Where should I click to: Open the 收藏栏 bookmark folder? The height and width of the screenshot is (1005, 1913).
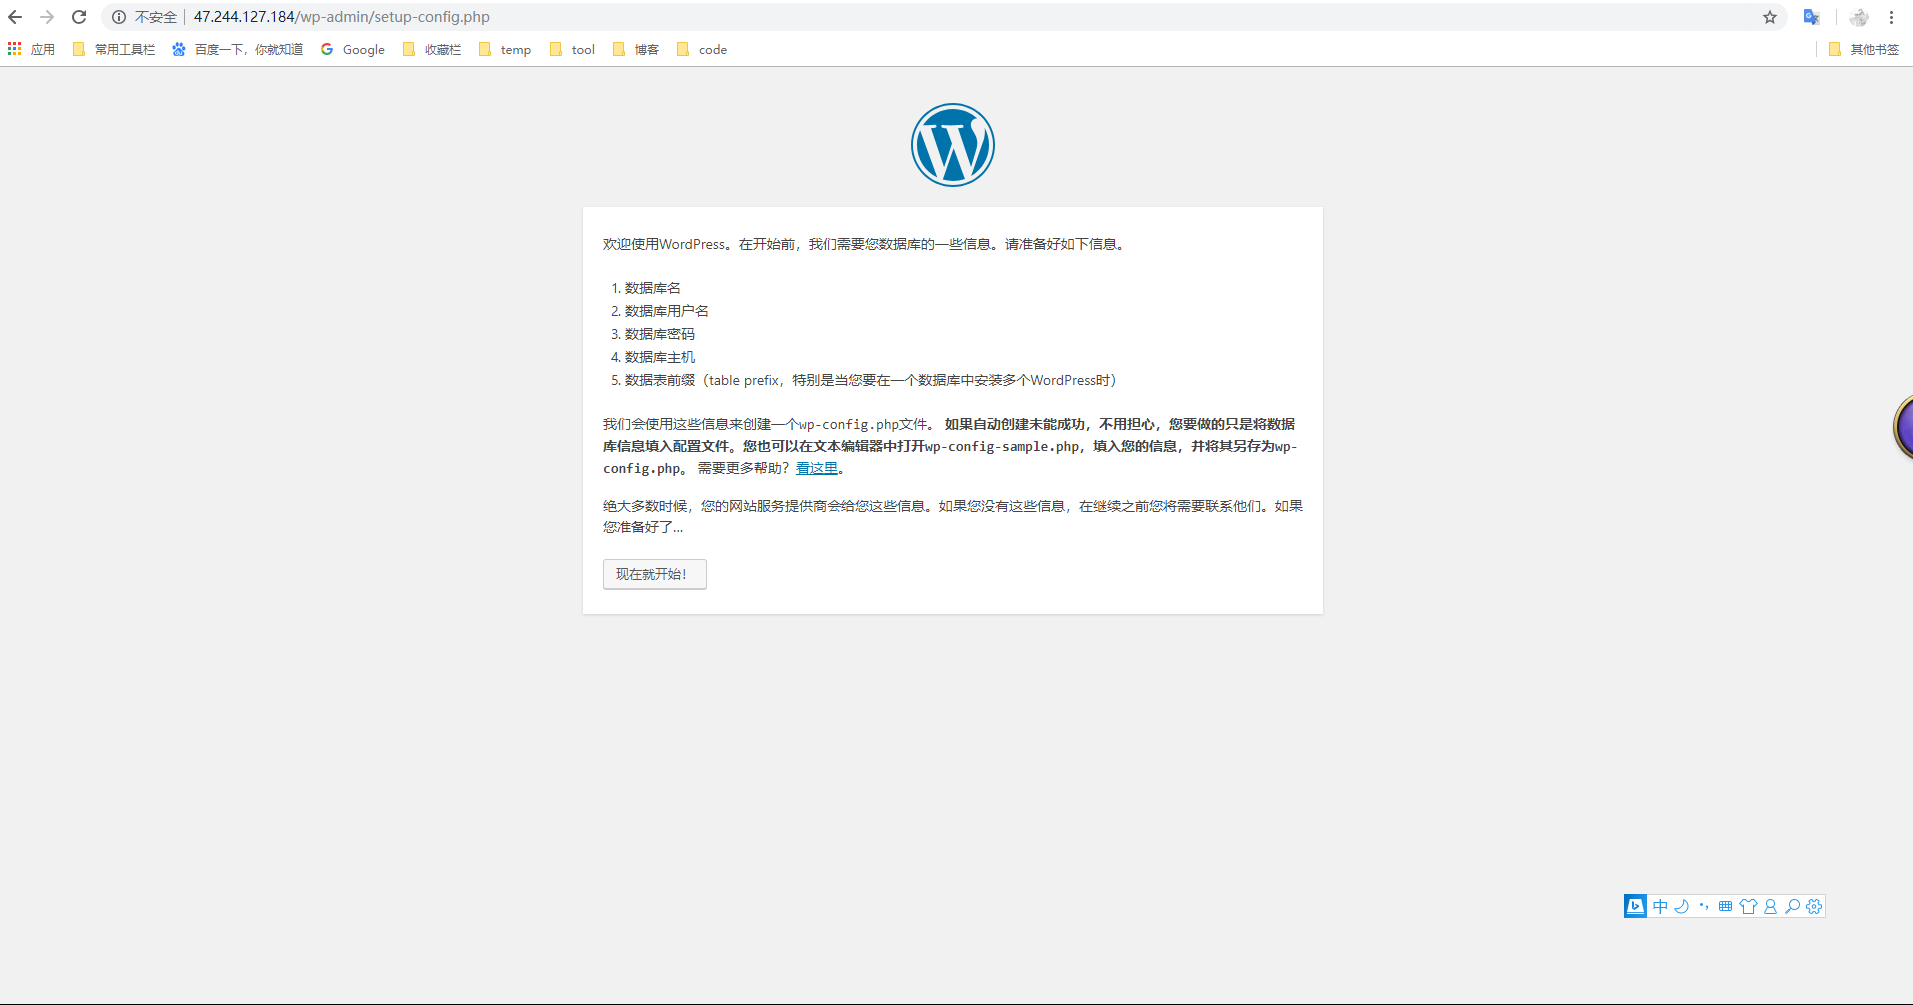point(432,49)
